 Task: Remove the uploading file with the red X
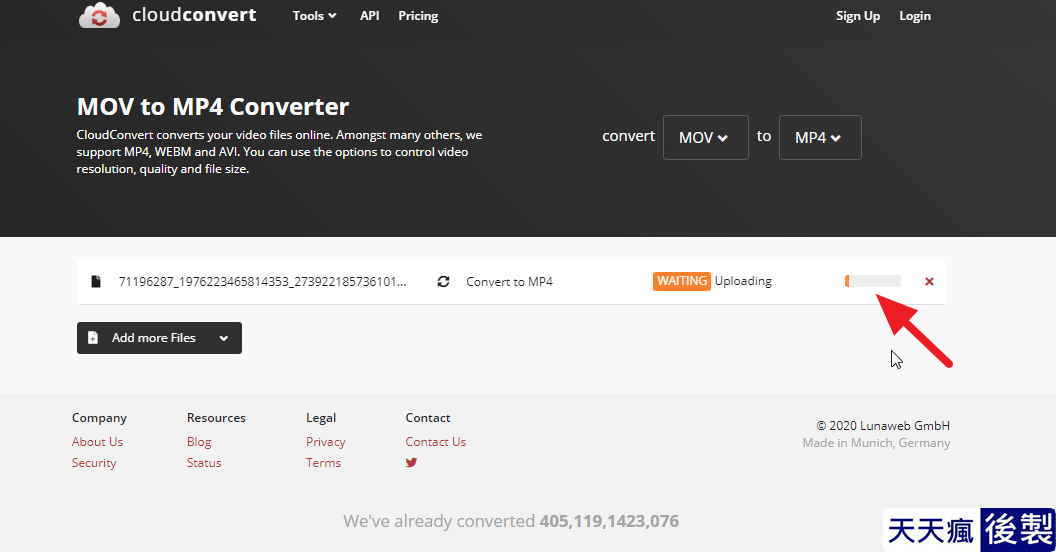929,281
